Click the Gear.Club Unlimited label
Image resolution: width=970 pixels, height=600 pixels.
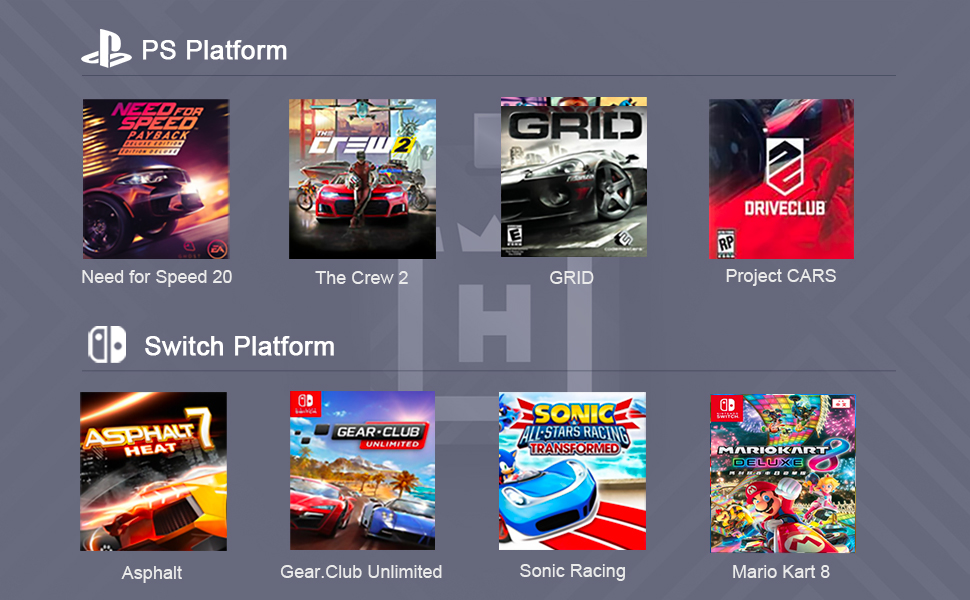click(361, 572)
